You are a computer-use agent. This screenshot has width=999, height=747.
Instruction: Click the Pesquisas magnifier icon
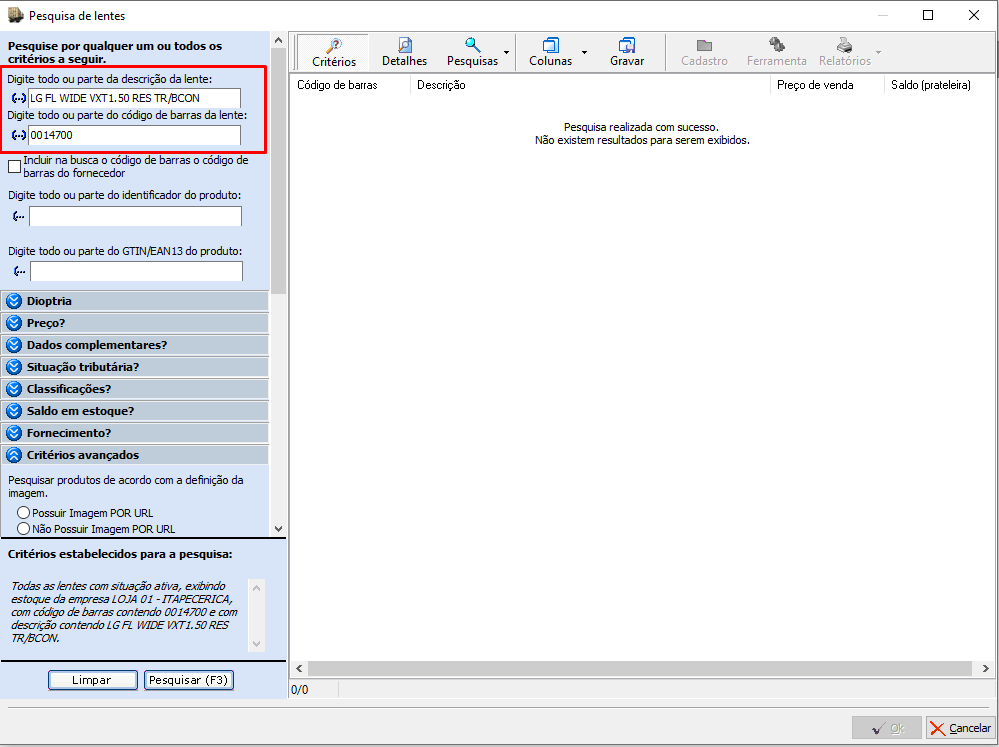[472, 45]
